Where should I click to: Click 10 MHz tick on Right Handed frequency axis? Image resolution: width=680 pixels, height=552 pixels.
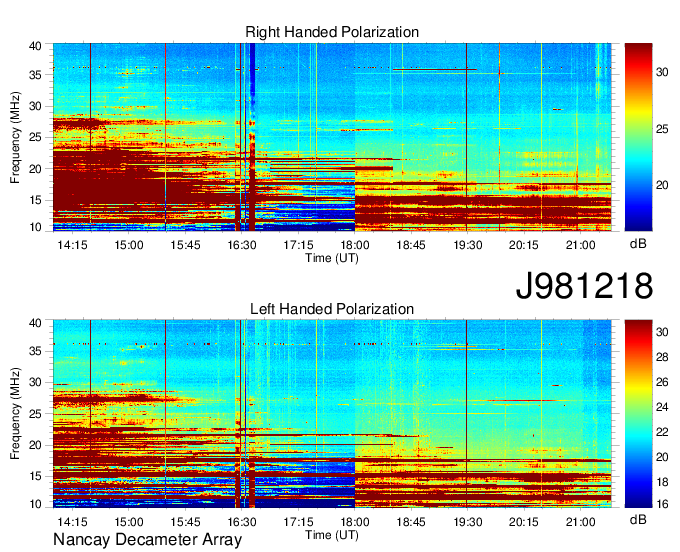(x=35, y=227)
